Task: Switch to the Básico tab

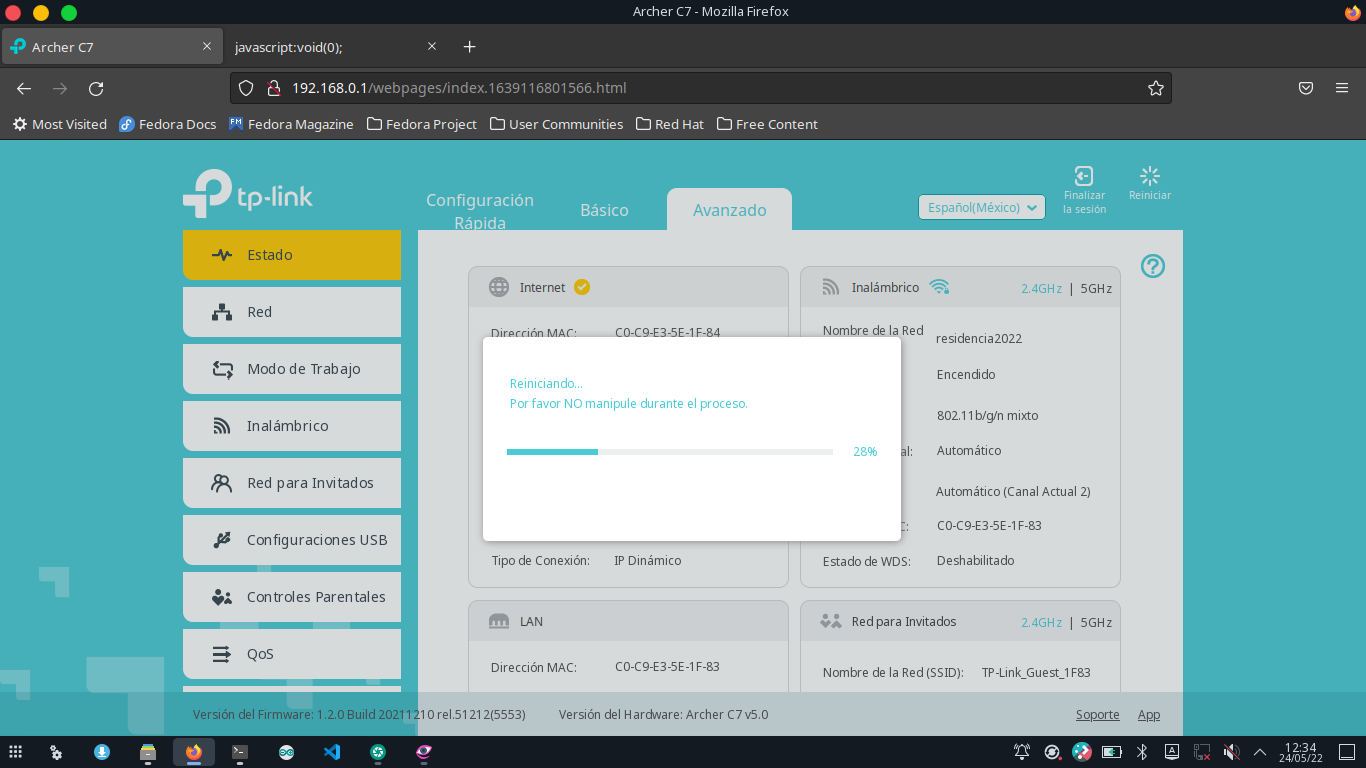Action: 604,210
